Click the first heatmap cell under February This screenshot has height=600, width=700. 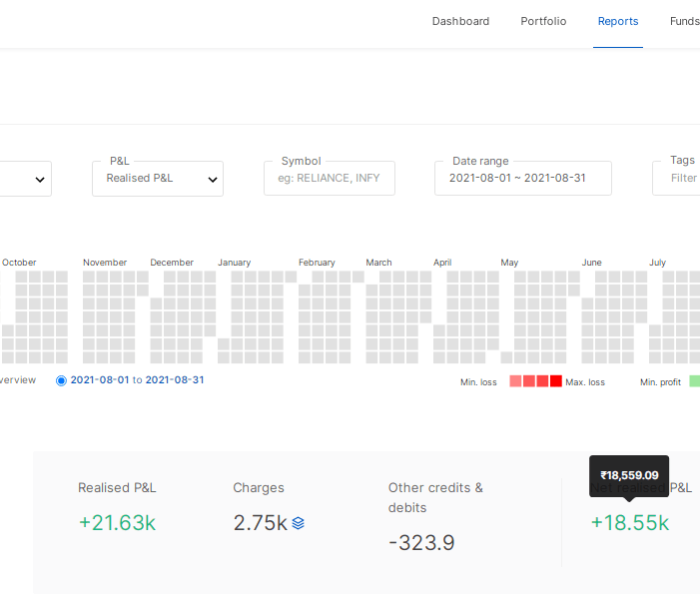pos(304,290)
